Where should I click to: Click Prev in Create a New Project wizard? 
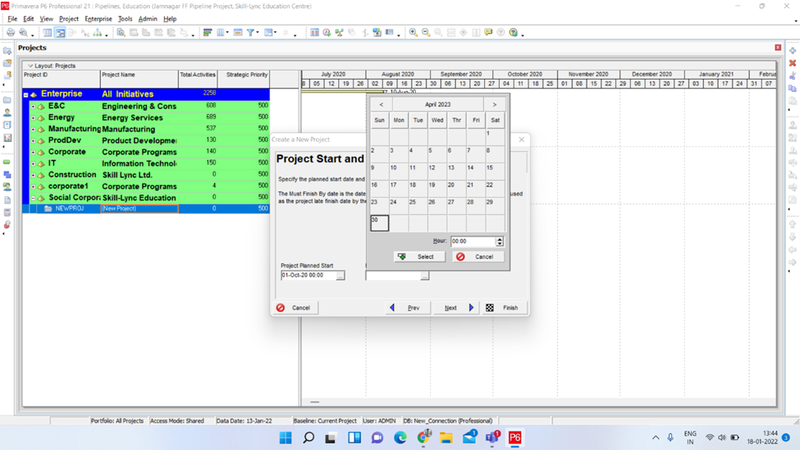(407, 308)
